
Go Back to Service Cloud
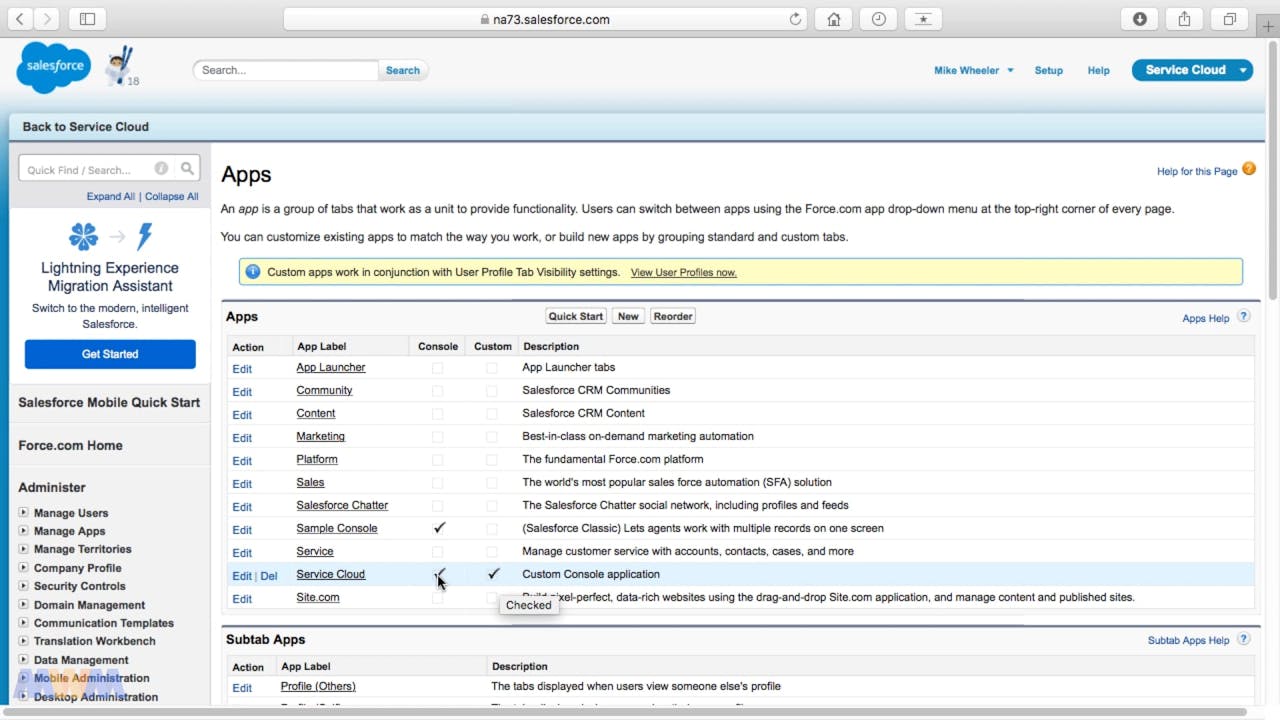pyautogui.click(x=85, y=127)
